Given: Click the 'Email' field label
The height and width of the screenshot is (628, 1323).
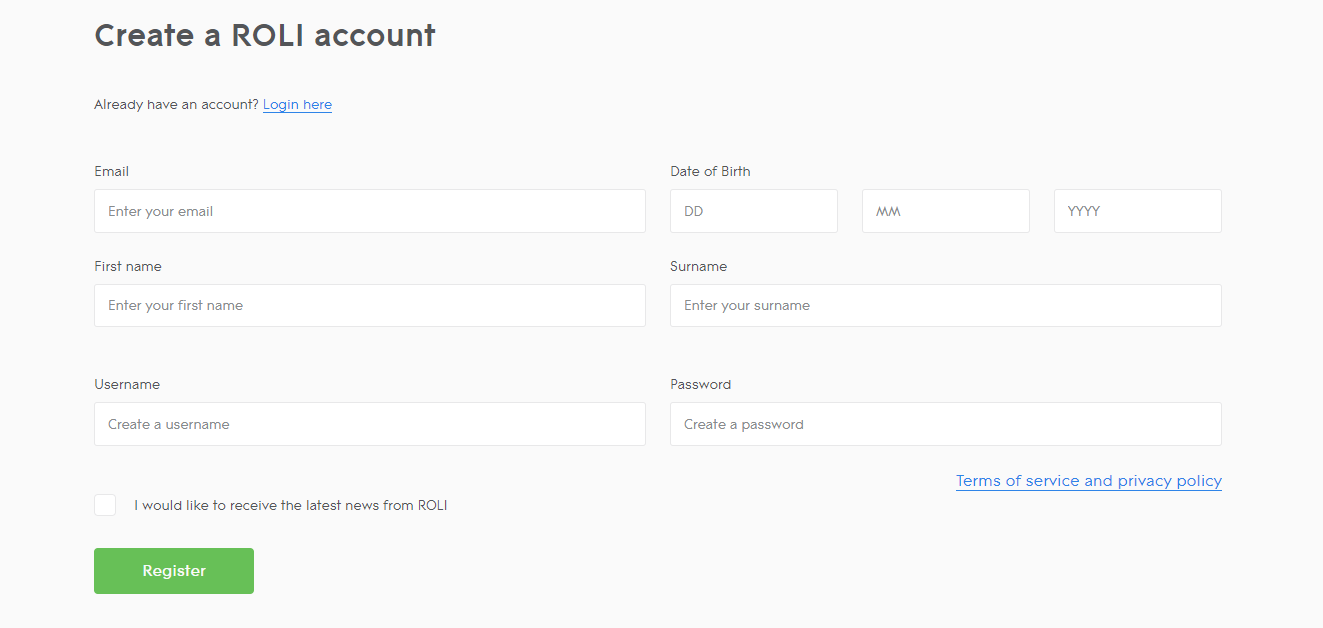Looking at the screenshot, I should 112,171.
